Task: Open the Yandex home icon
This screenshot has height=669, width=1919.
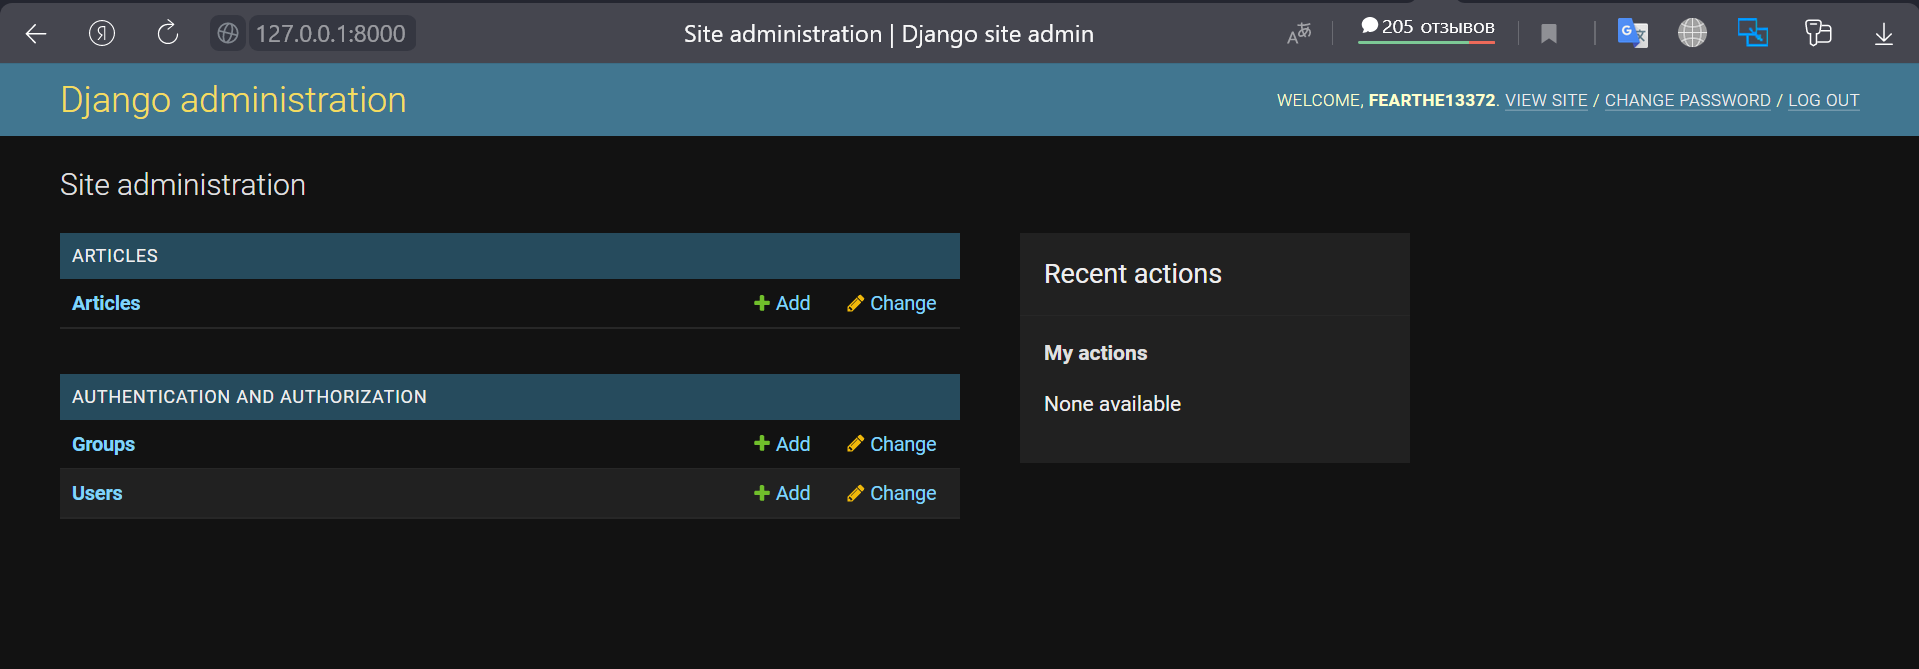Action: [102, 34]
